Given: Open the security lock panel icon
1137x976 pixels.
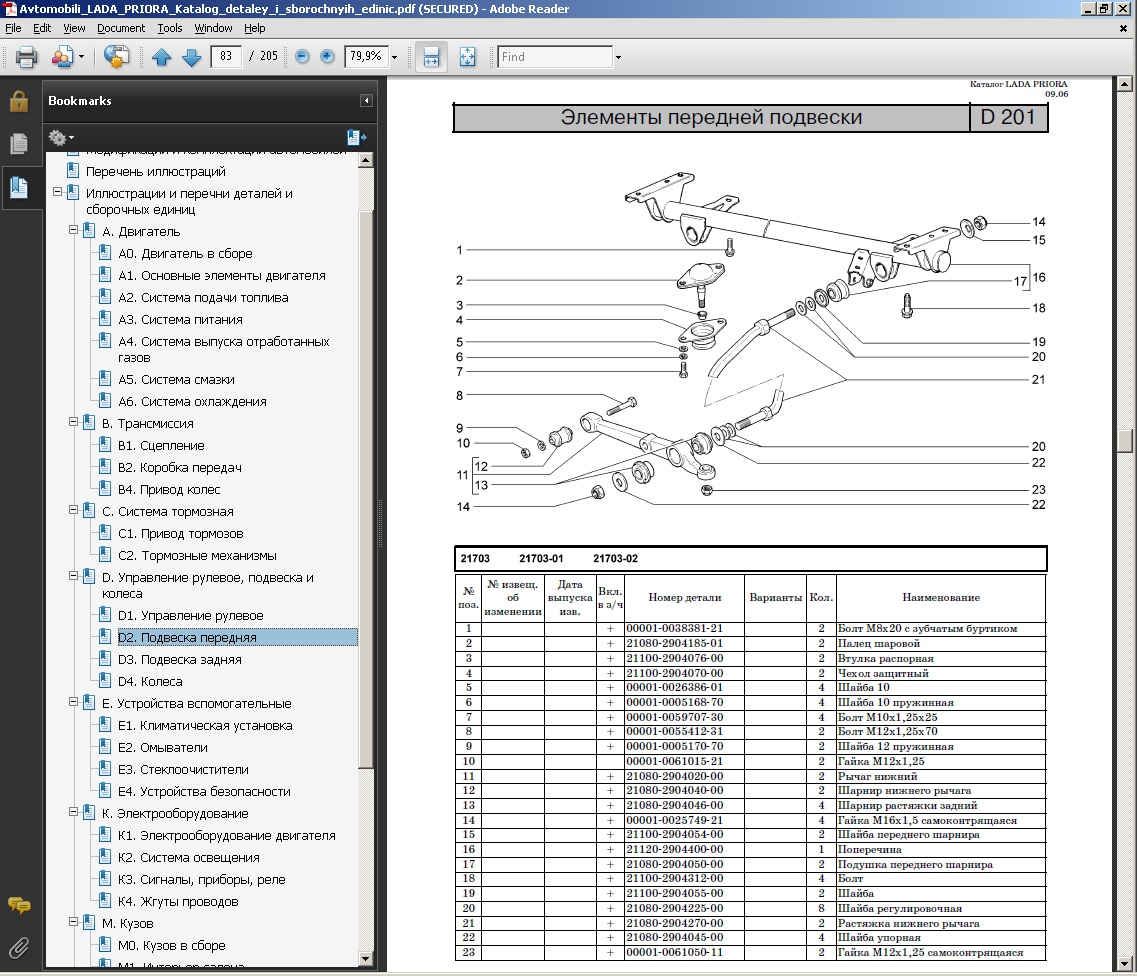Looking at the screenshot, I should [19, 101].
